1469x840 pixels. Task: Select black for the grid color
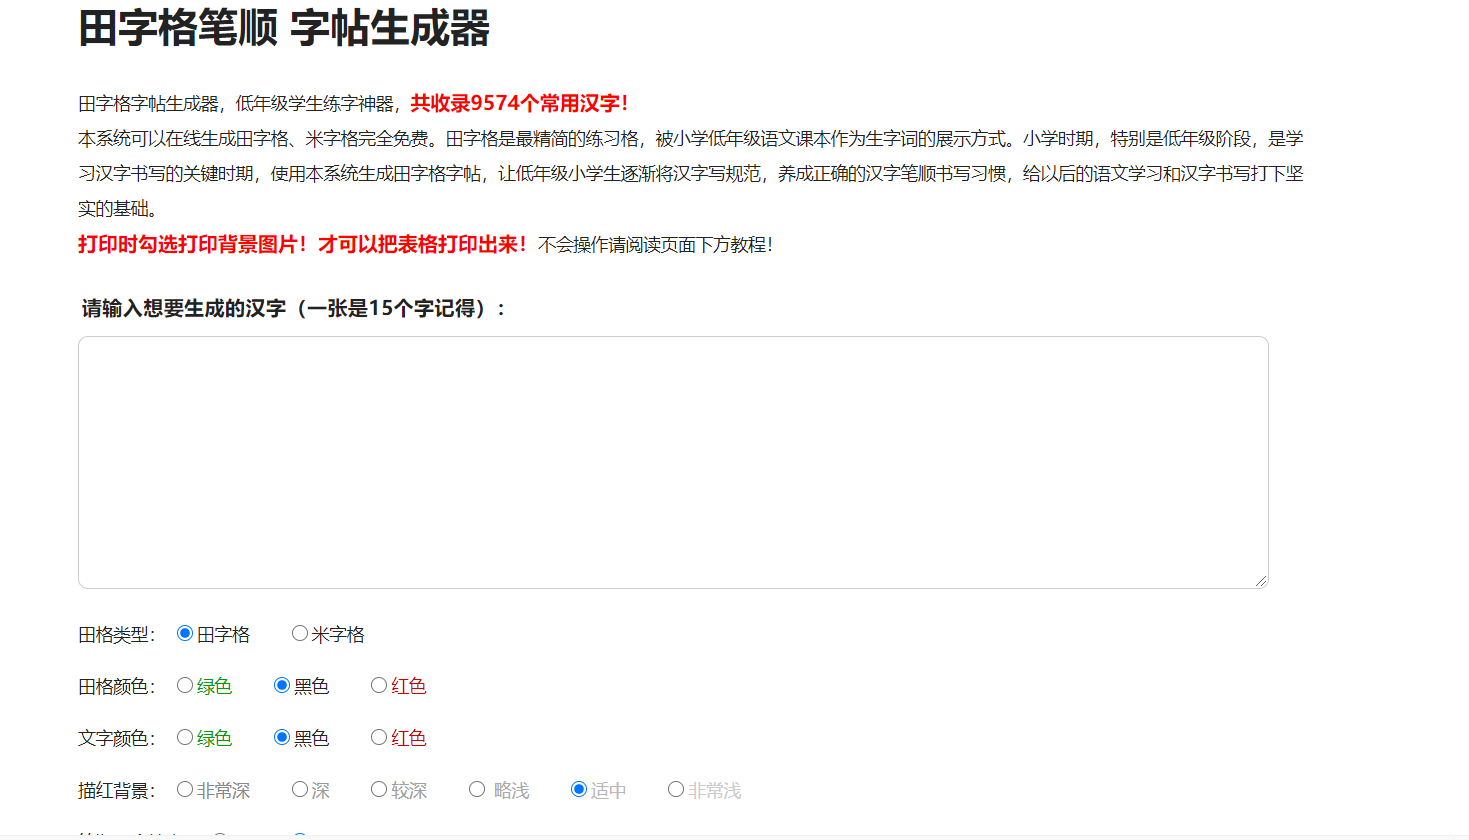(281, 685)
